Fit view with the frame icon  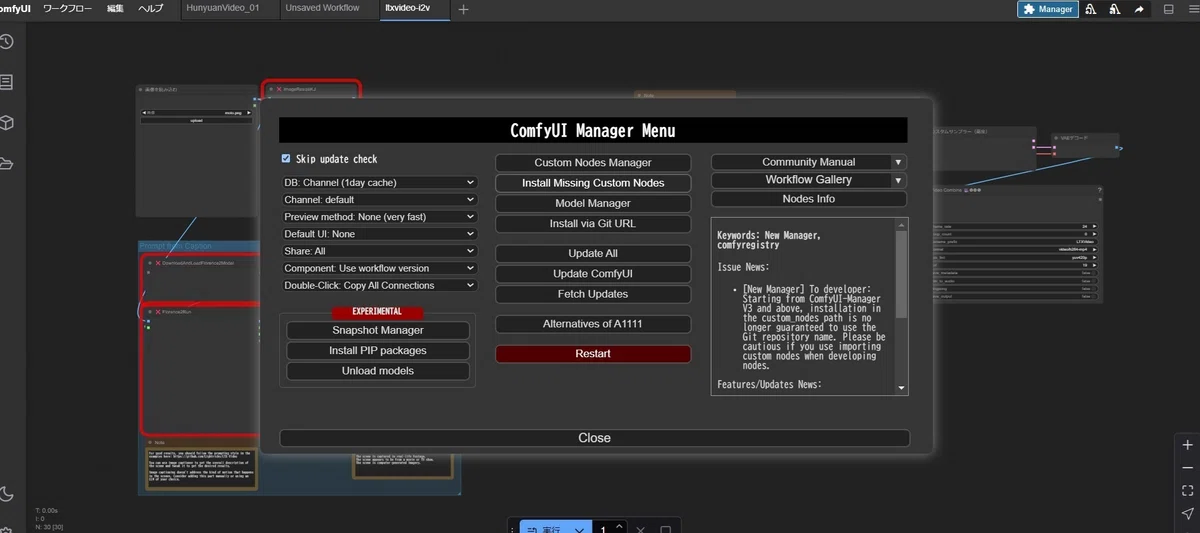click(x=1187, y=491)
